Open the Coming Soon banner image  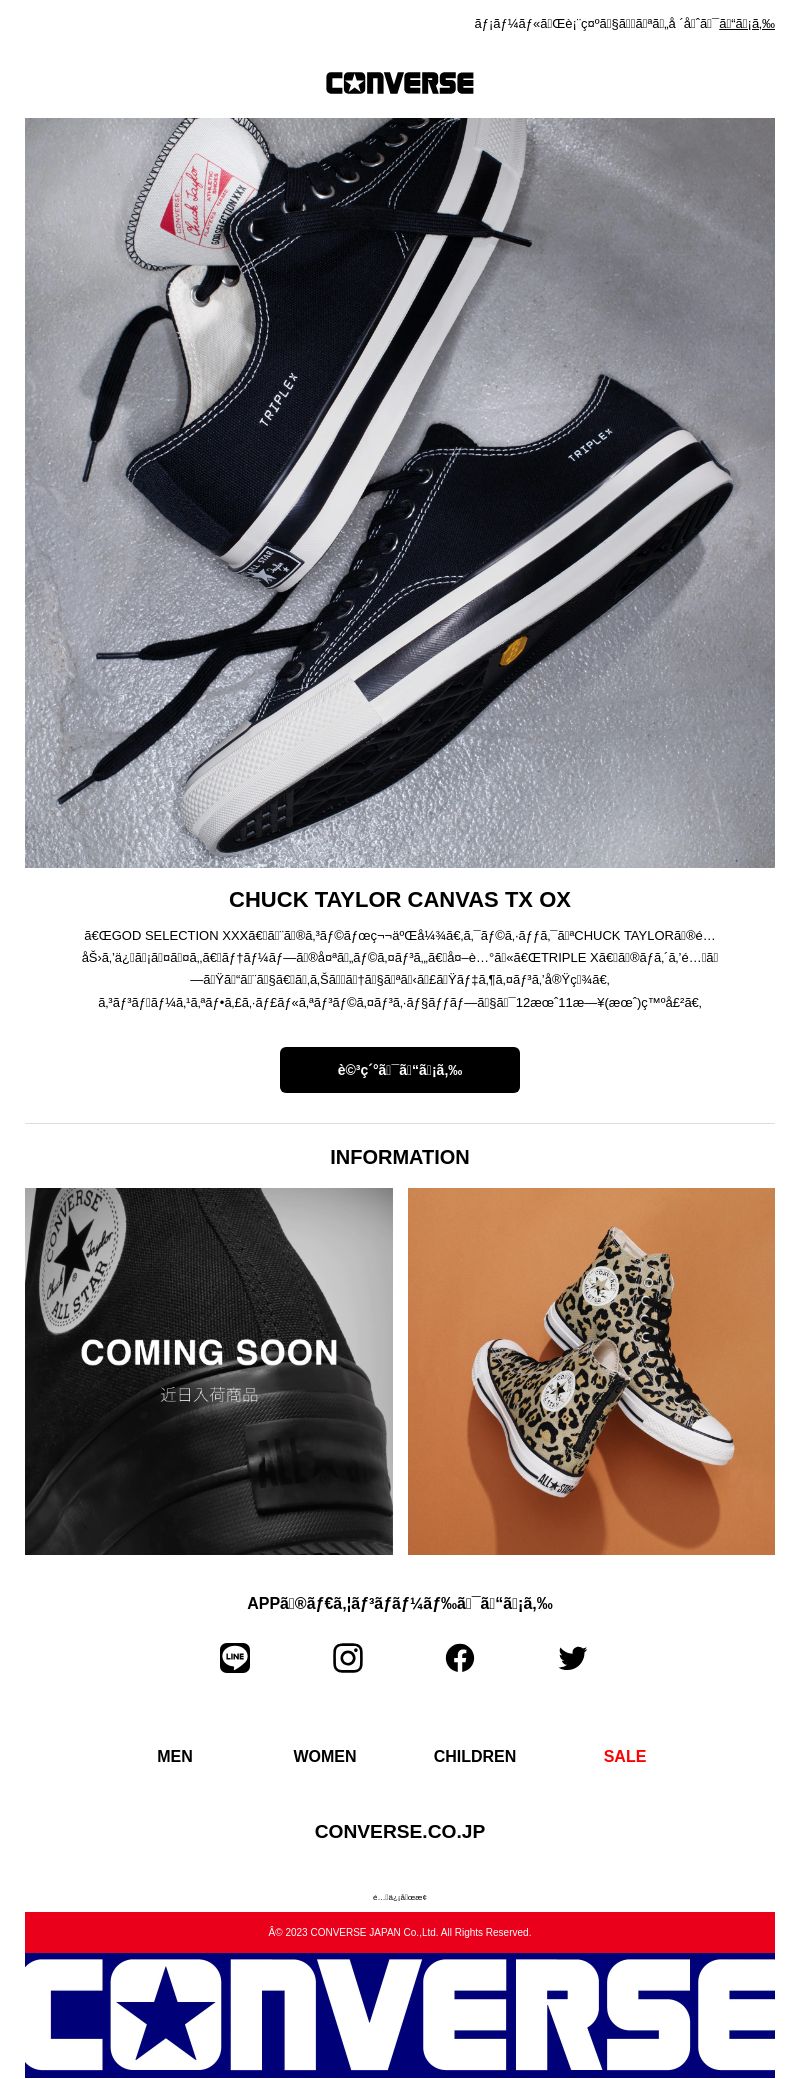coord(209,1371)
